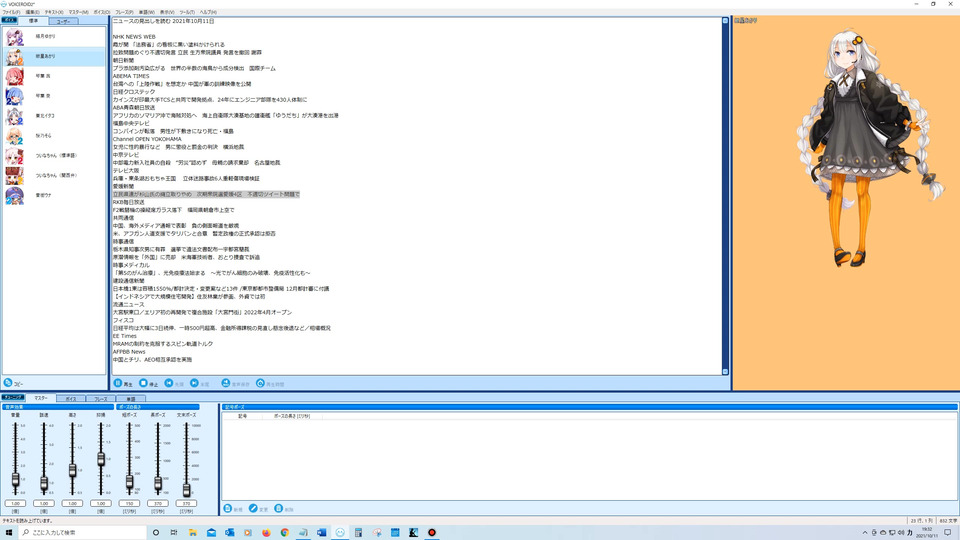Open the ファイル(F) menu
This screenshot has height=540, width=960.
(11, 12)
